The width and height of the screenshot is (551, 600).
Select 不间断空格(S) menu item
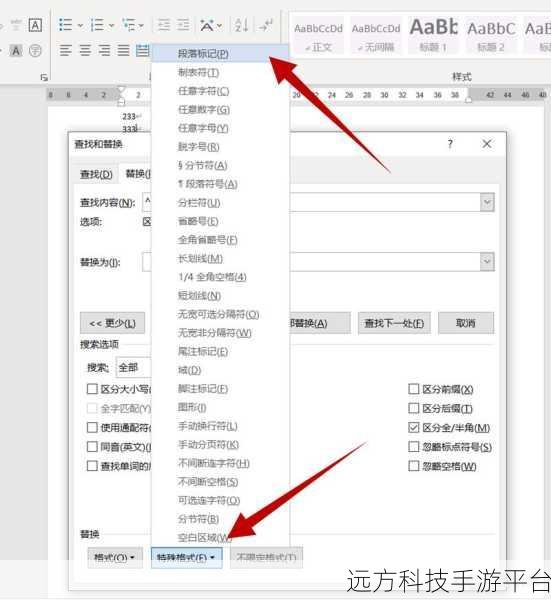click(x=220, y=482)
